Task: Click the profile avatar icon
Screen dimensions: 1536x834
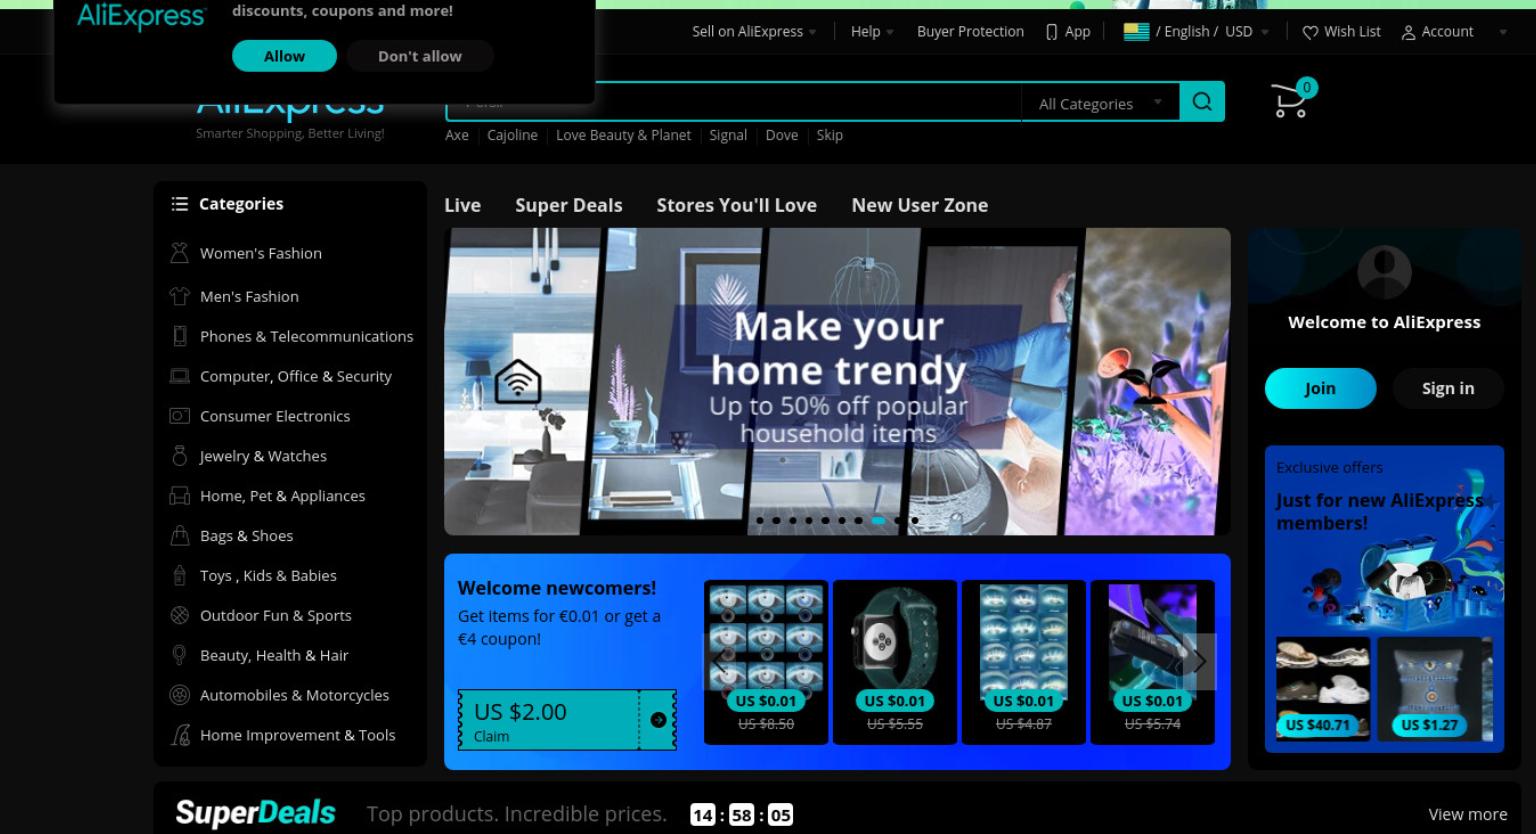Action: point(1384,271)
